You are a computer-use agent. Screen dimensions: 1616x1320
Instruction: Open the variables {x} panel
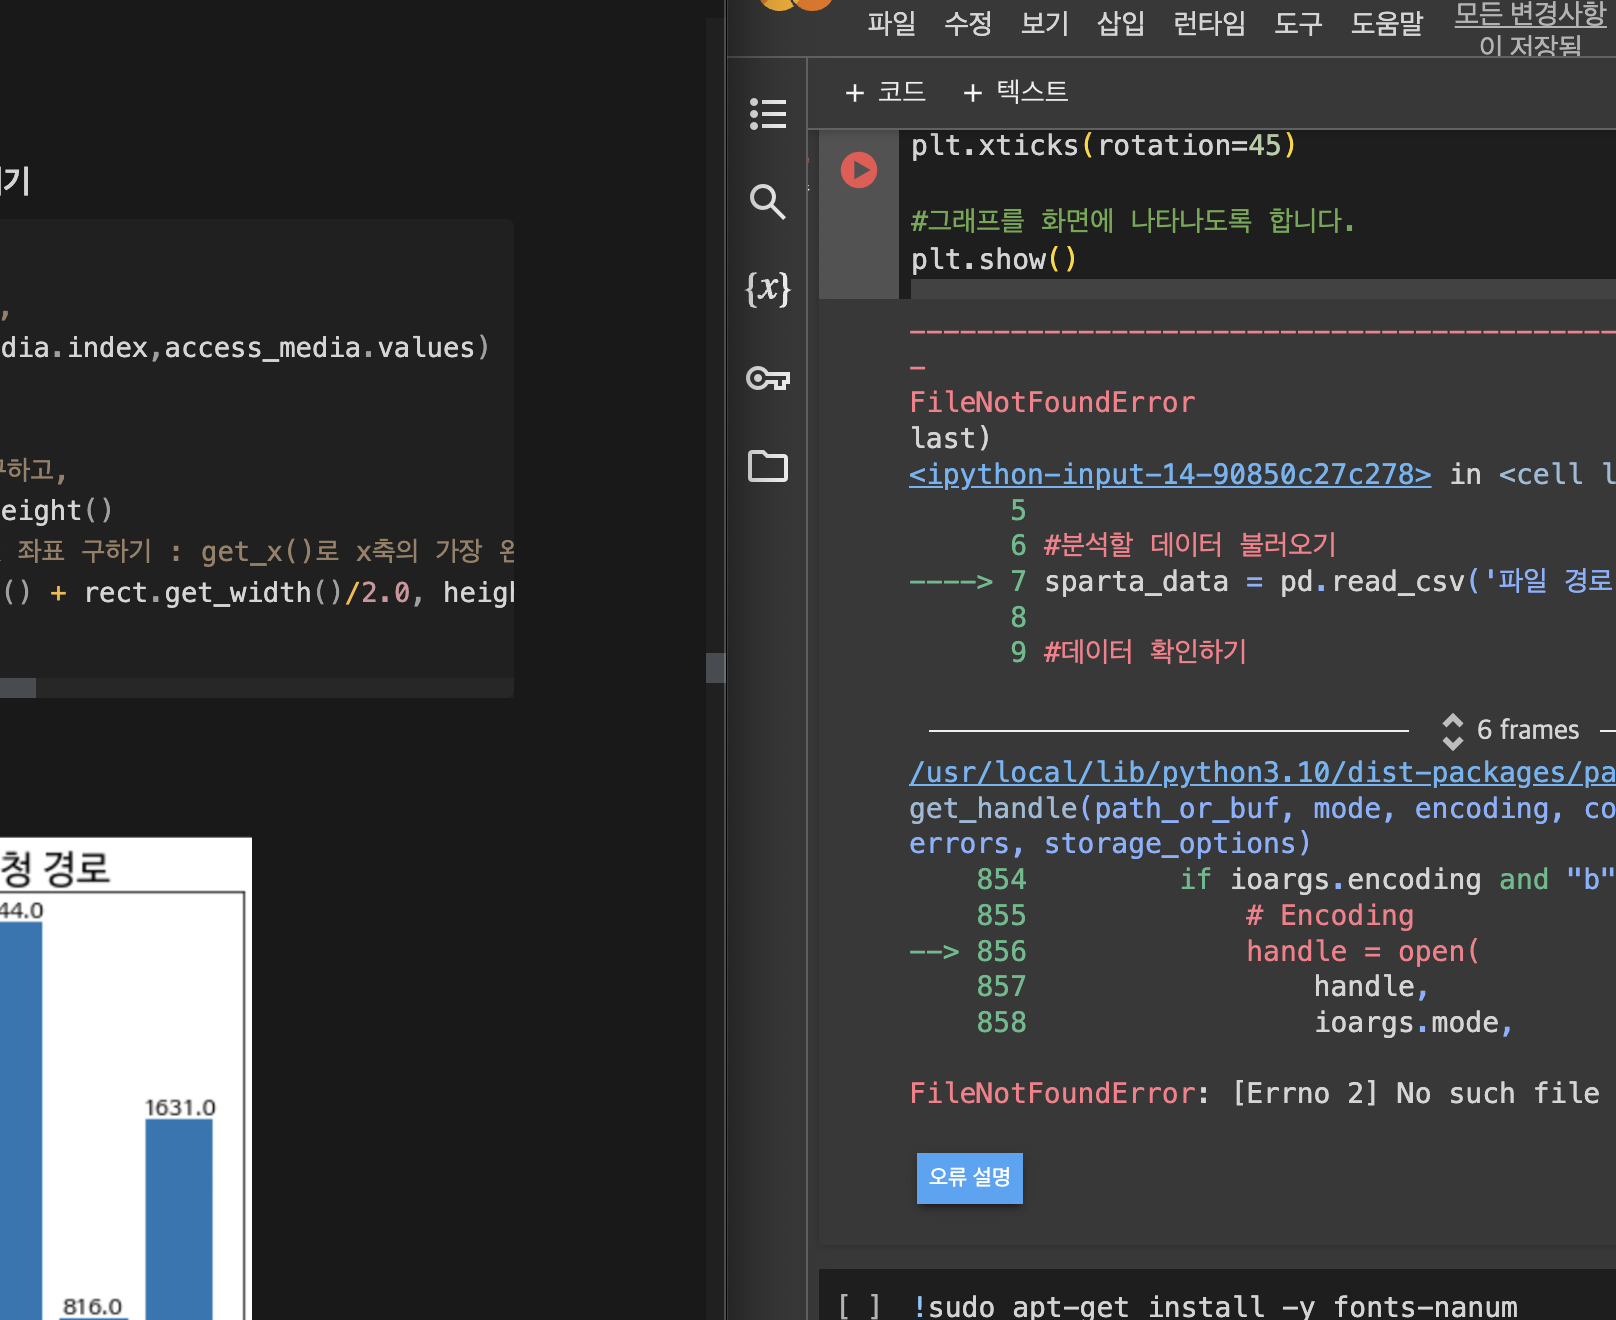coord(768,289)
